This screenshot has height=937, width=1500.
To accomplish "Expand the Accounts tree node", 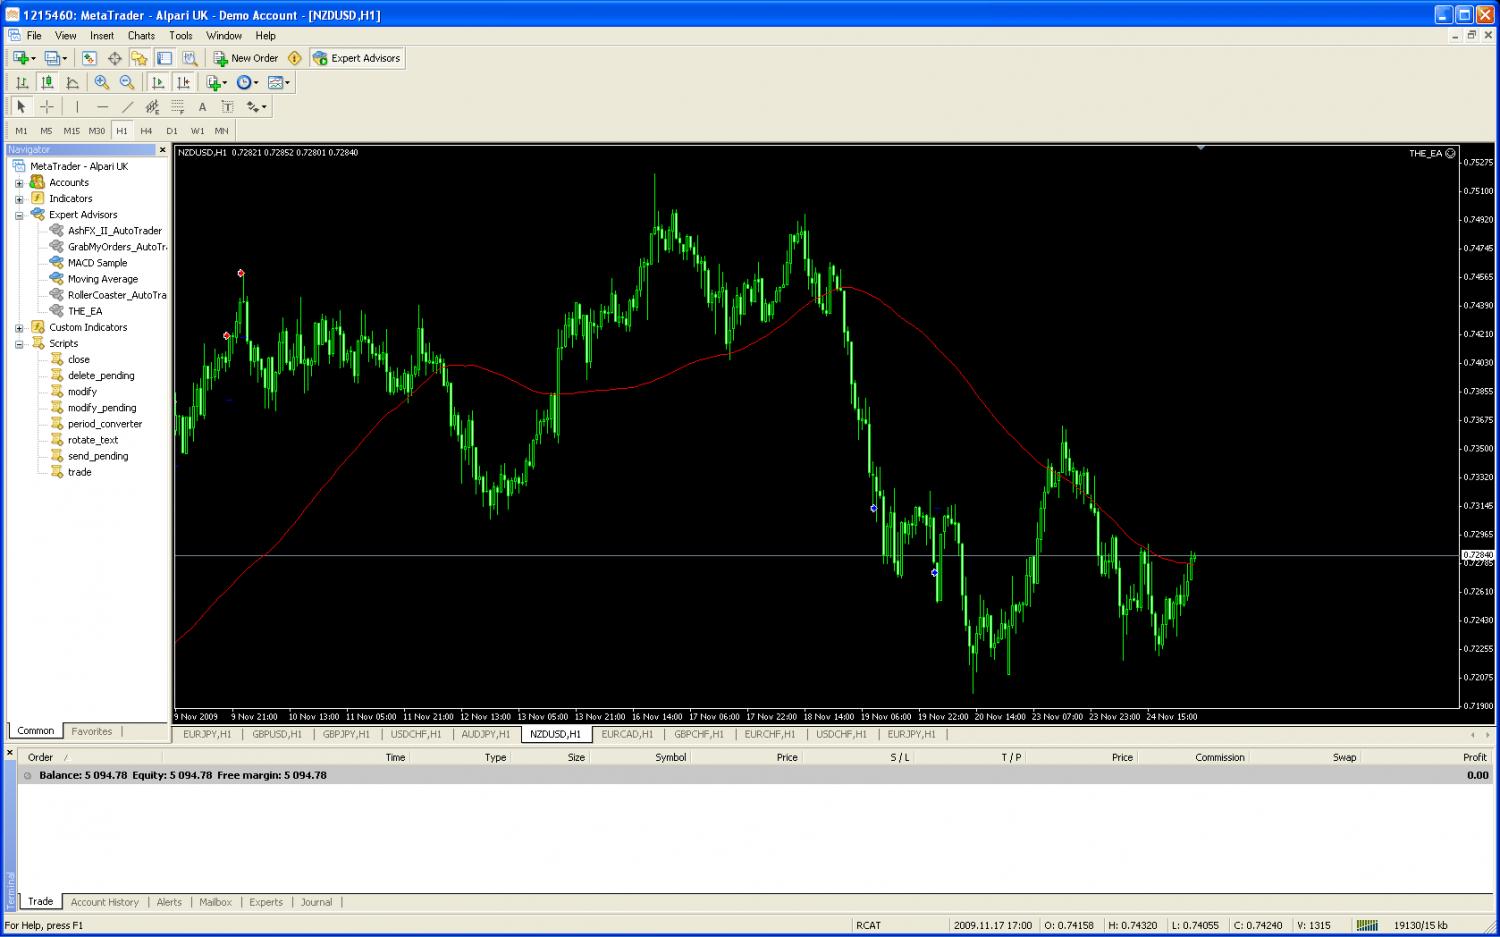I will [19, 183].
